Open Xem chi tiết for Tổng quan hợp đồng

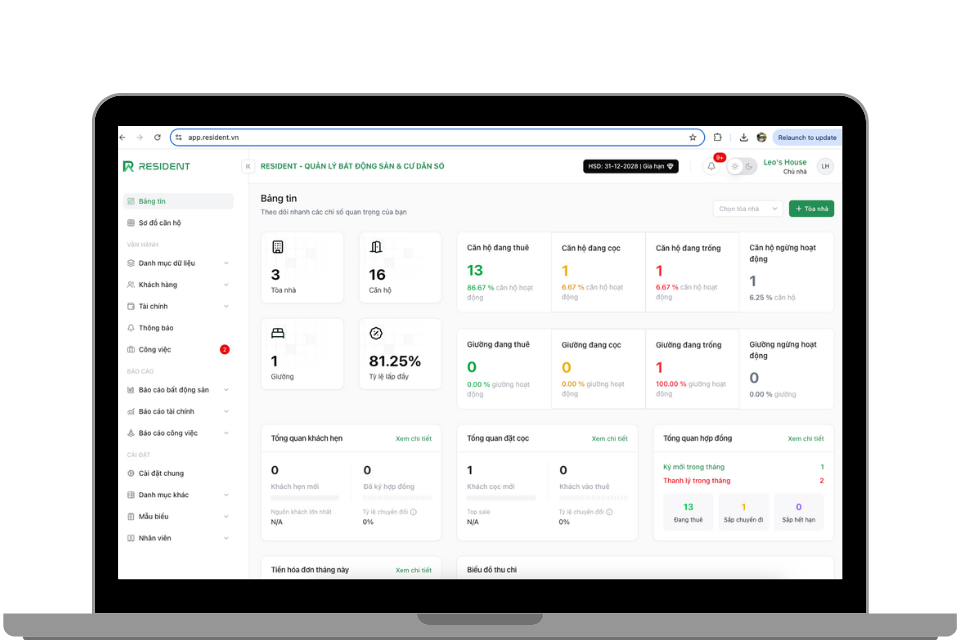click(805, 438)
